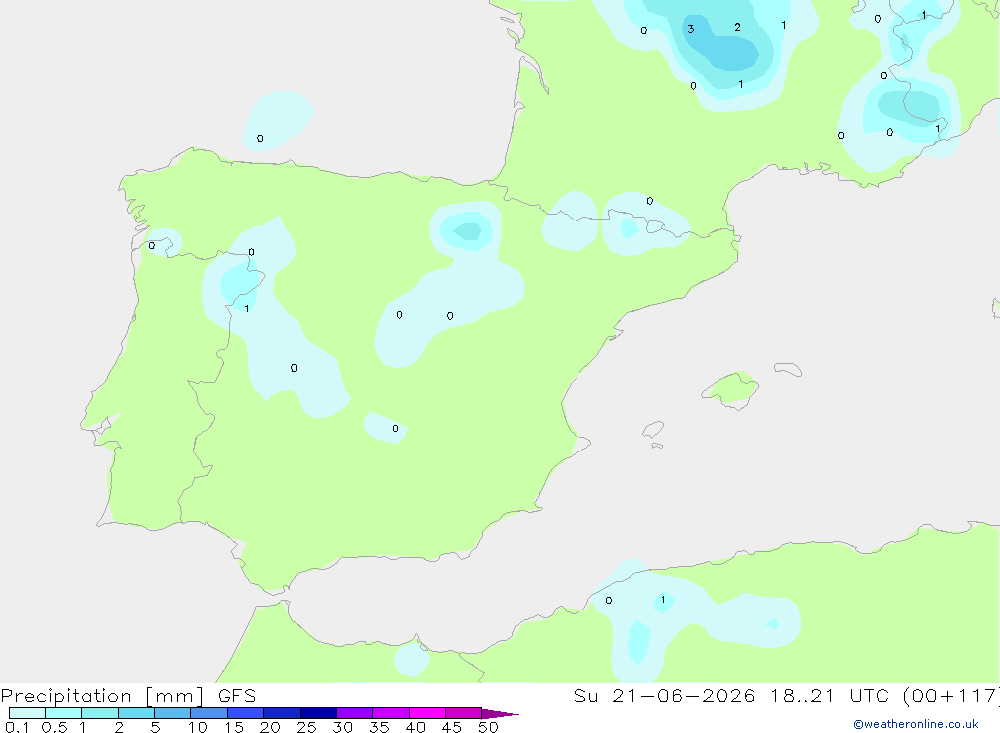Click the 'Precipitation [mm] GFS' title text
This screenshot has width=1000, height=733.
(x=128, y=695)
